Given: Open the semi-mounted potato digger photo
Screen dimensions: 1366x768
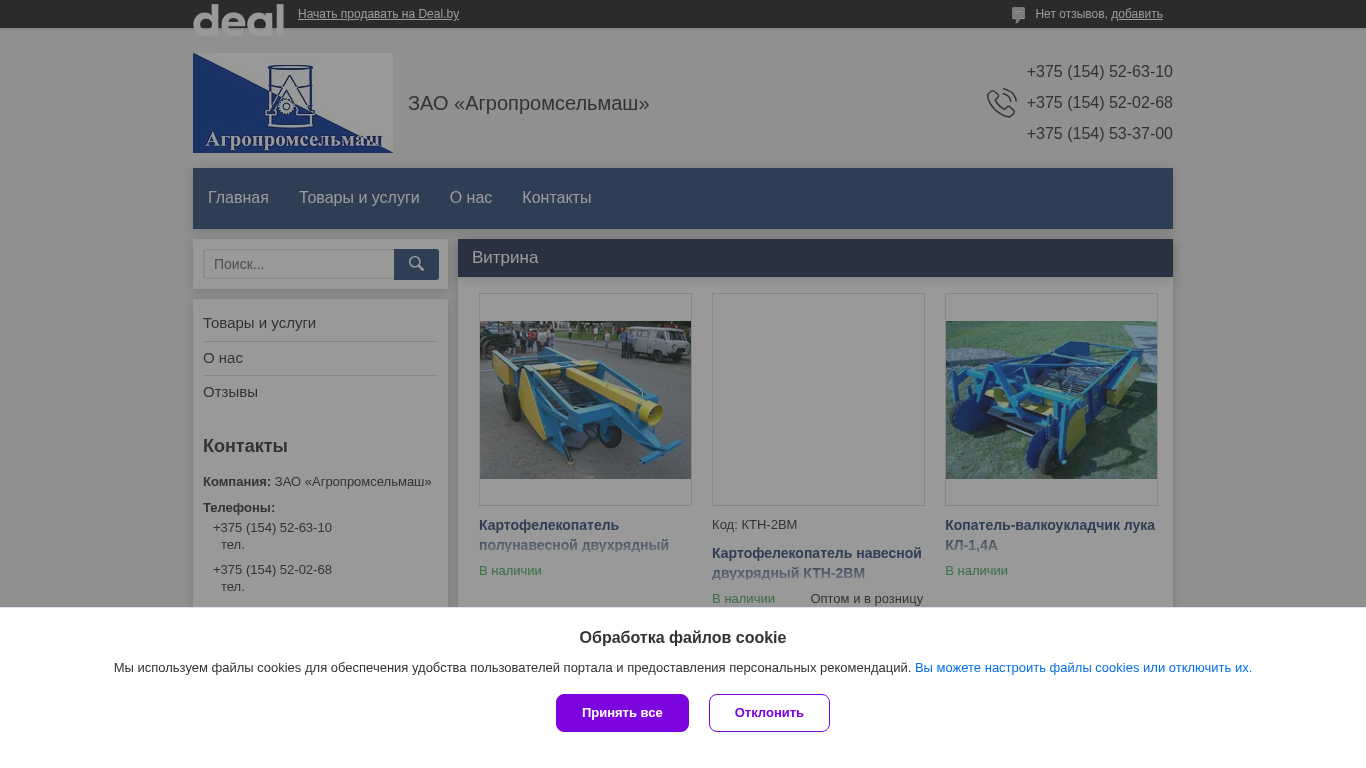Looking at the screenshot, I should point(585,399).
